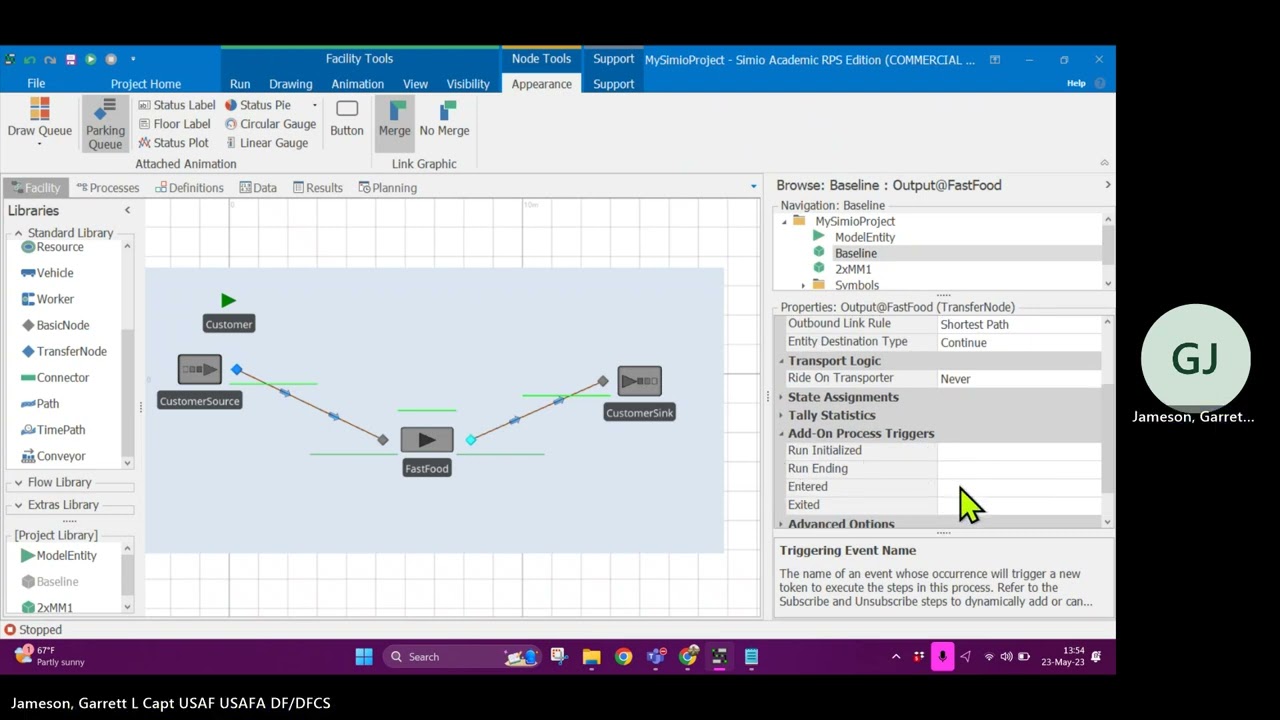This screenshot has width=1280, height=720.
Task: Select BasicNode in Standard Library
Action: pos(55,325)
